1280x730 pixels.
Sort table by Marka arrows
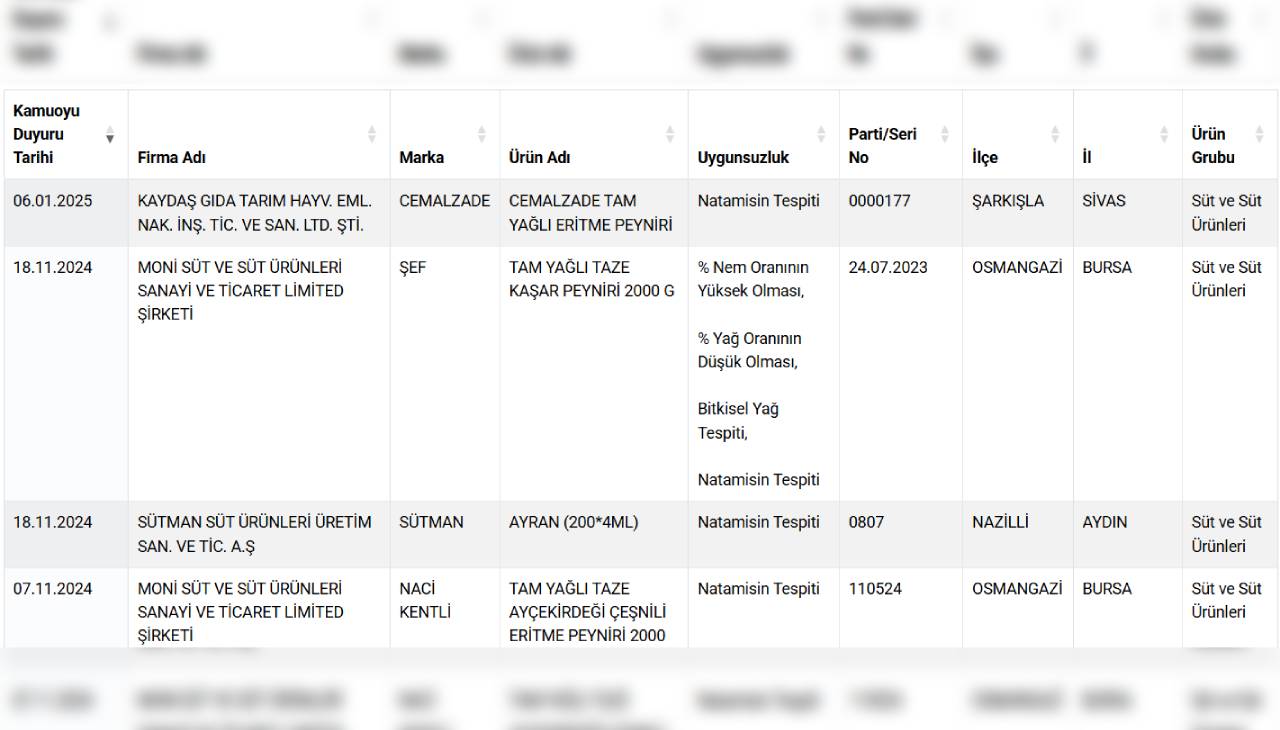[481, 134]
